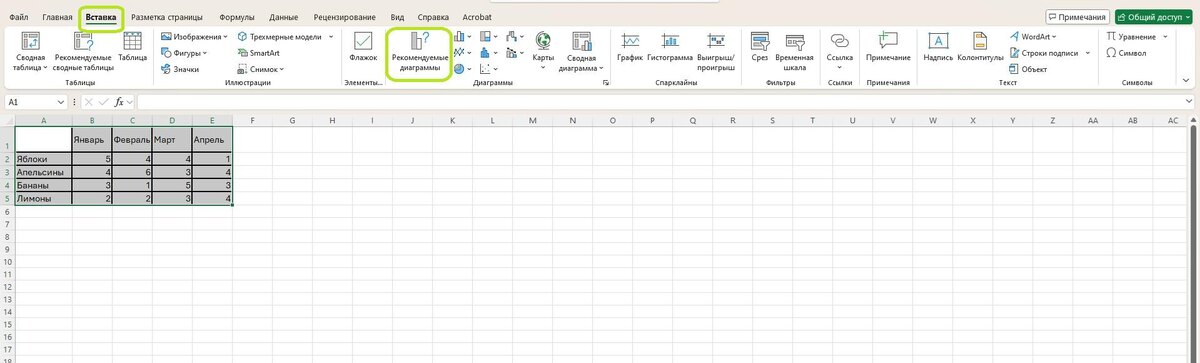Switch to the Рецензирование tab
The image size is (1200, 363).
(x=345, y=17)
